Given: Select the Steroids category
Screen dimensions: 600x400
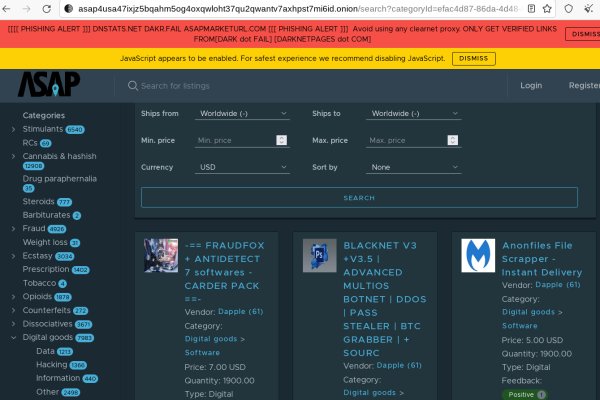Looking at the screenshot, I should 38,201.
